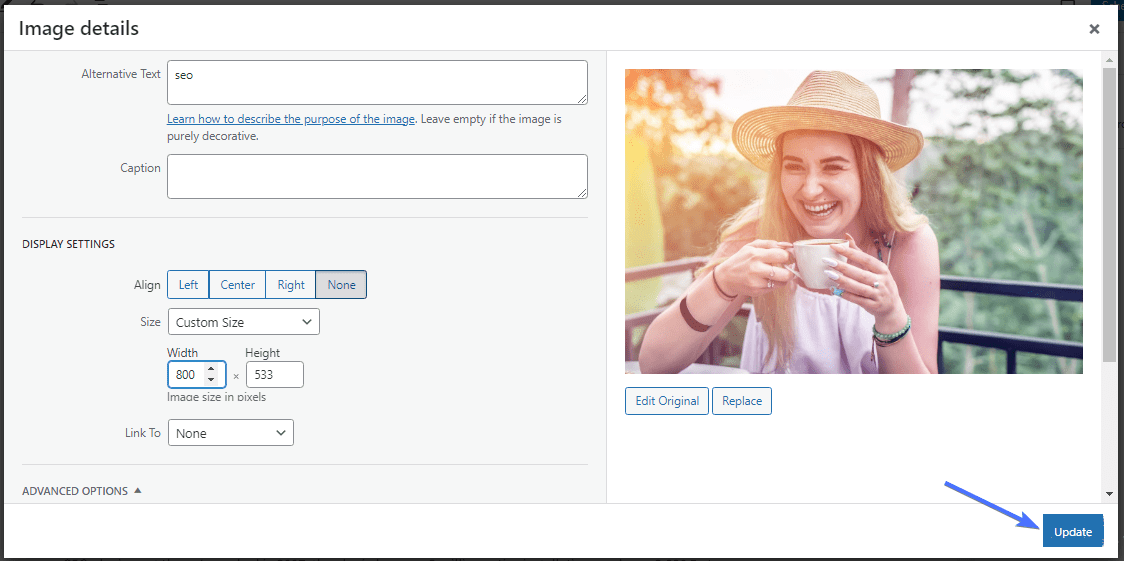
Task: Open the link on describing image purpose
Action: tap(290, 119)
